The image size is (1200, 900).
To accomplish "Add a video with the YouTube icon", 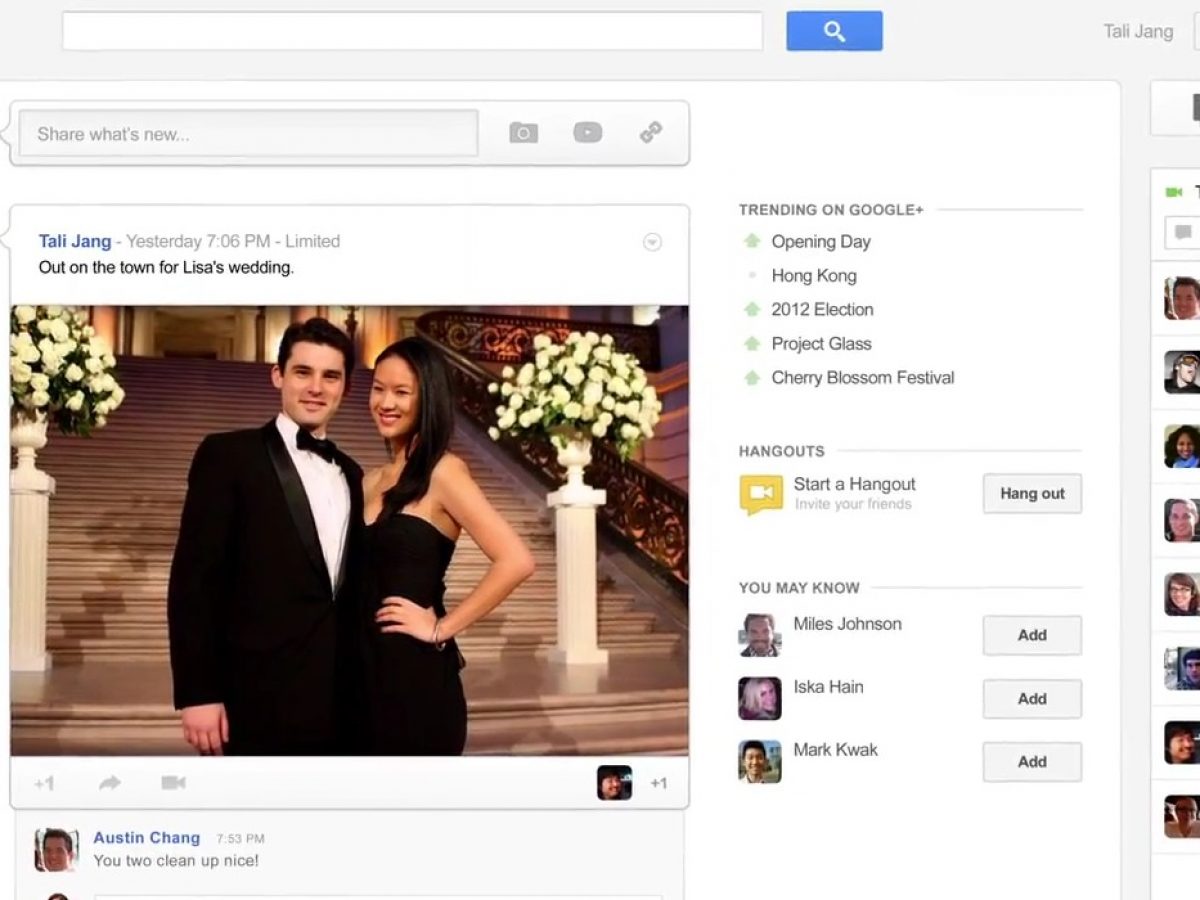I will coord(587,133).
